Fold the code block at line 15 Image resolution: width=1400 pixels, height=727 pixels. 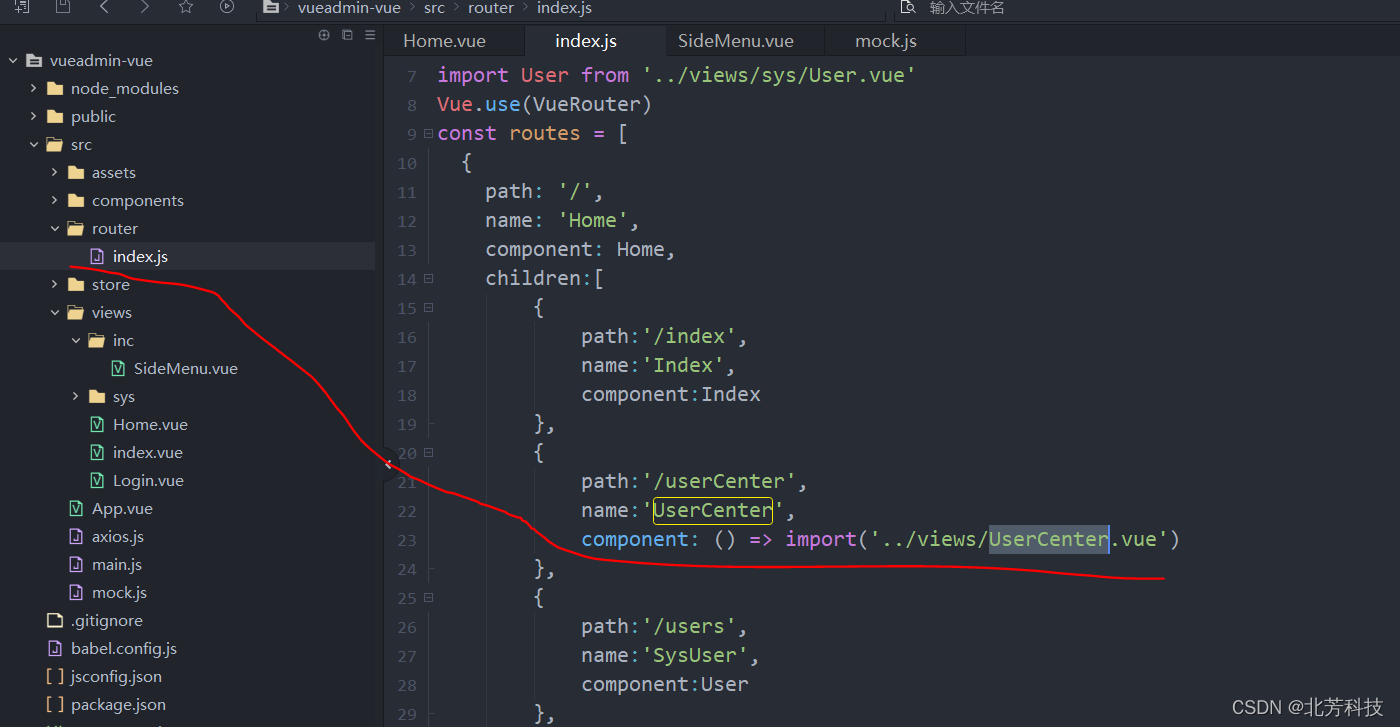(428, 308)
